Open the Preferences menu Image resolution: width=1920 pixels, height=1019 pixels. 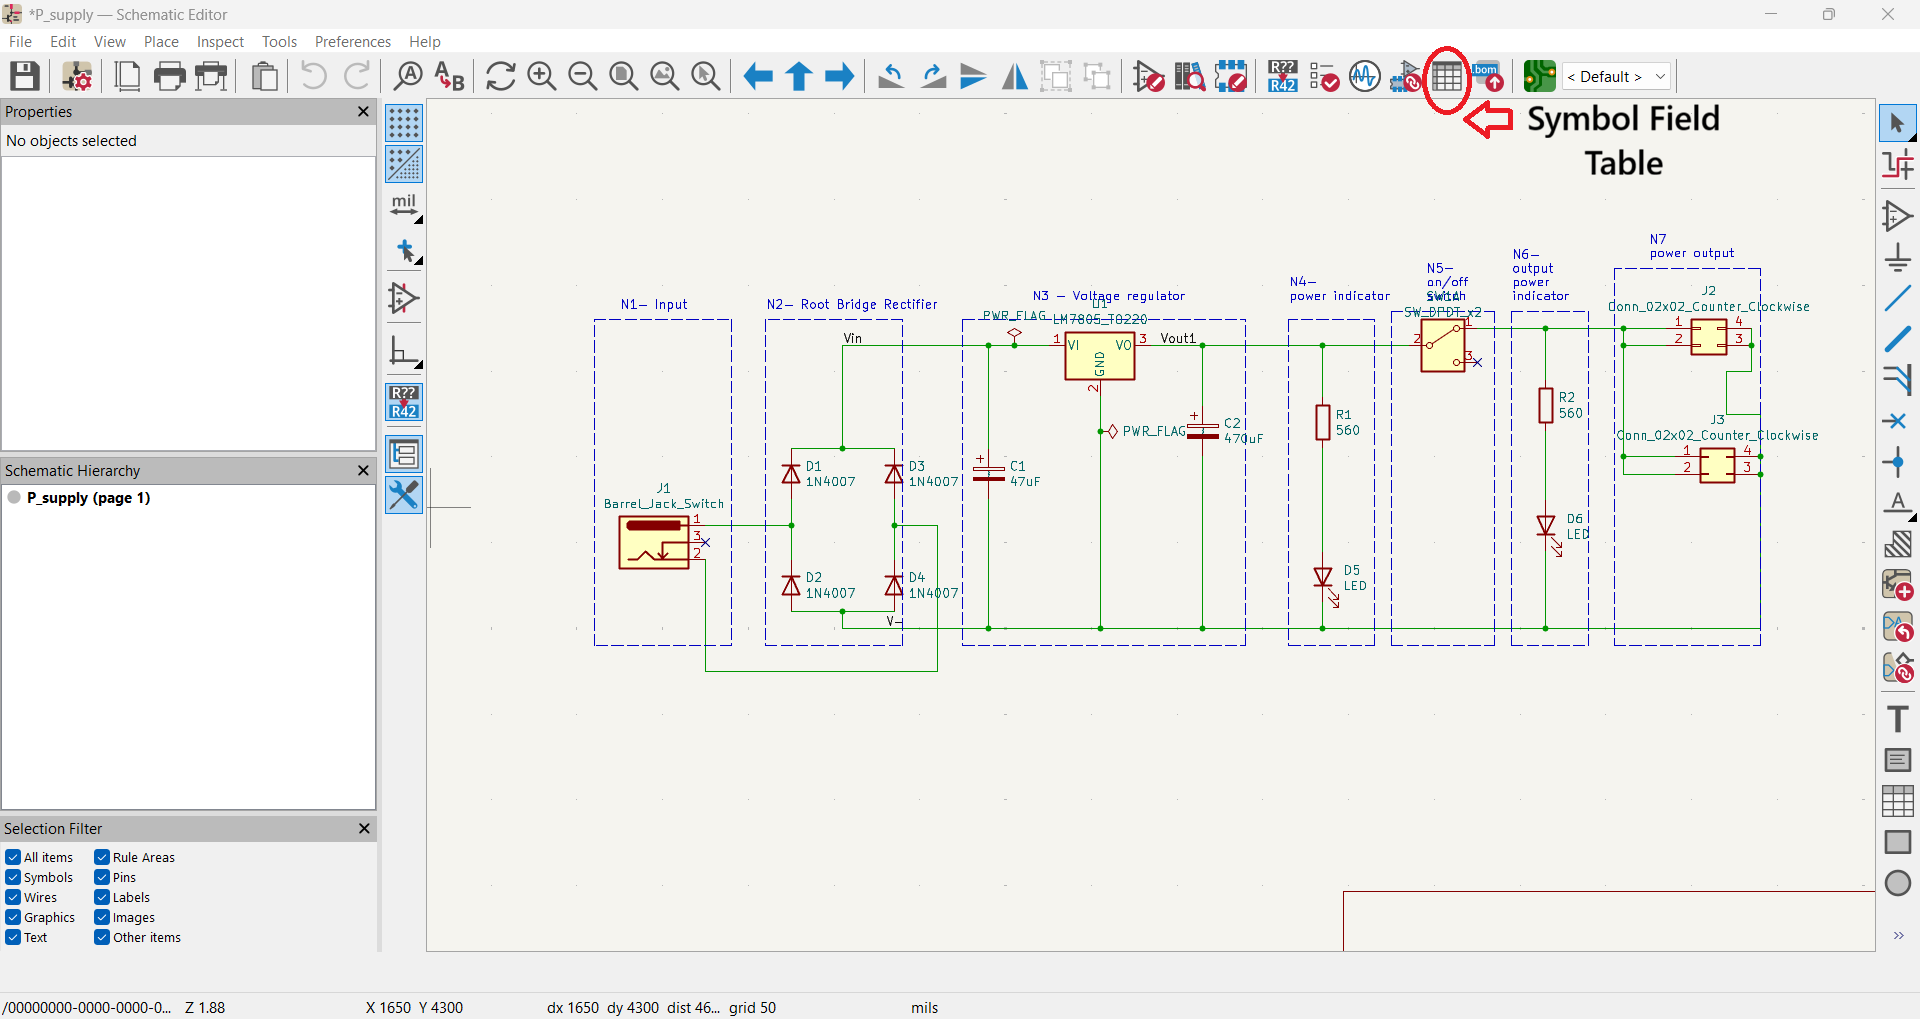[352, 41]
